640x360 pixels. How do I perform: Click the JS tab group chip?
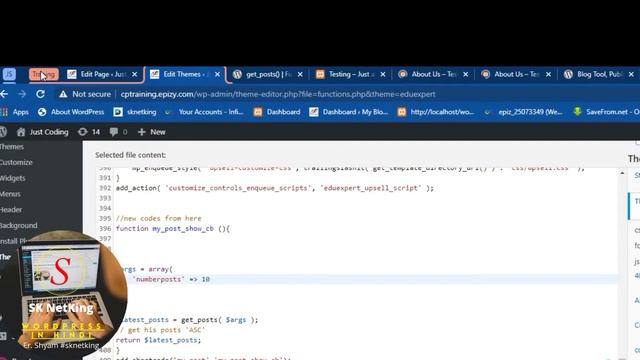pos(9,74)
